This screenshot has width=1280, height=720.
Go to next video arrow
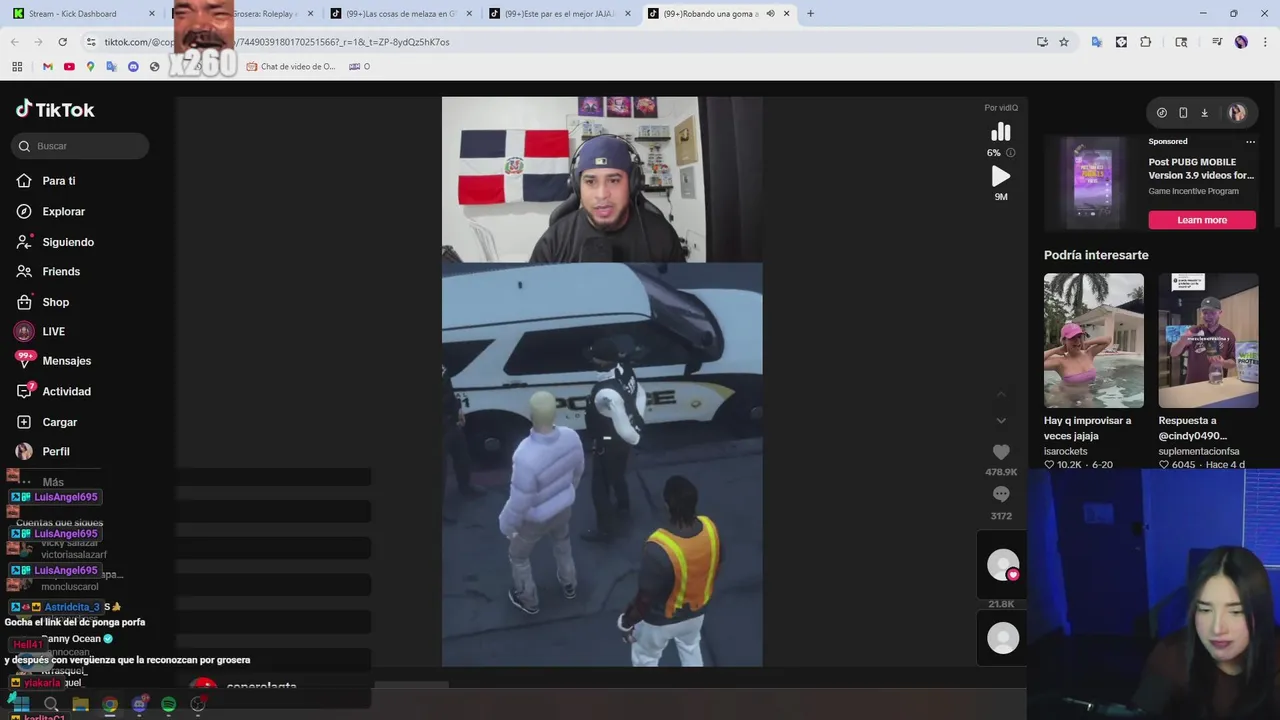1001,420
